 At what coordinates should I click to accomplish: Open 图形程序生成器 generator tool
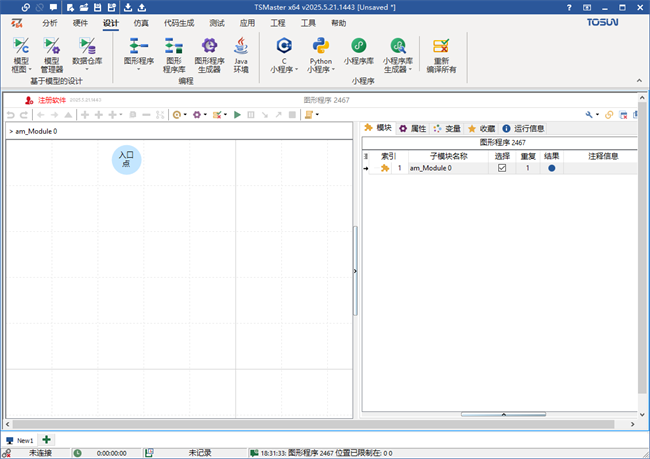click(x=208, y=54)
